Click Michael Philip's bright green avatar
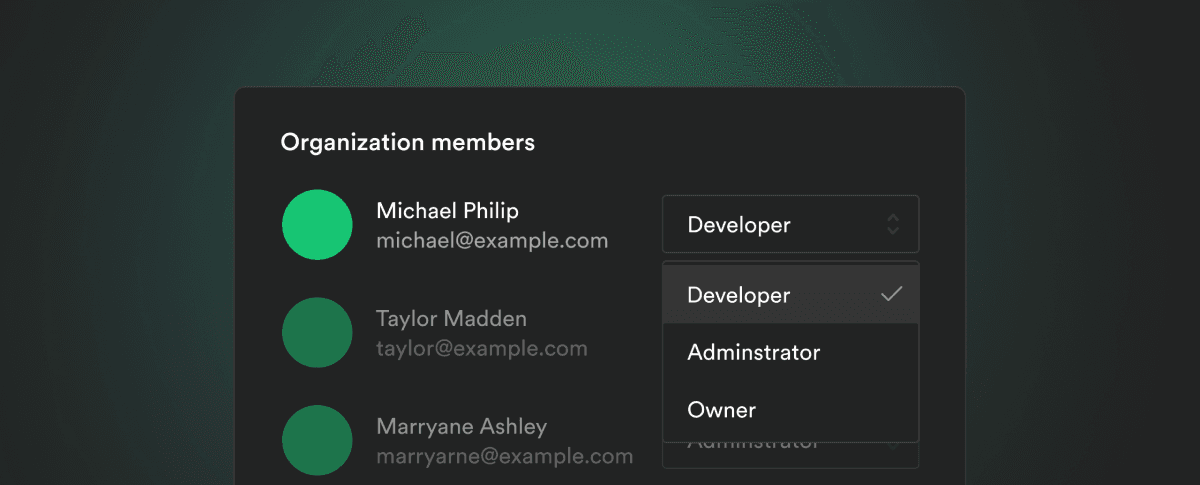The height and width of the screenshot is (485, 1200). [x=317, y=225]
